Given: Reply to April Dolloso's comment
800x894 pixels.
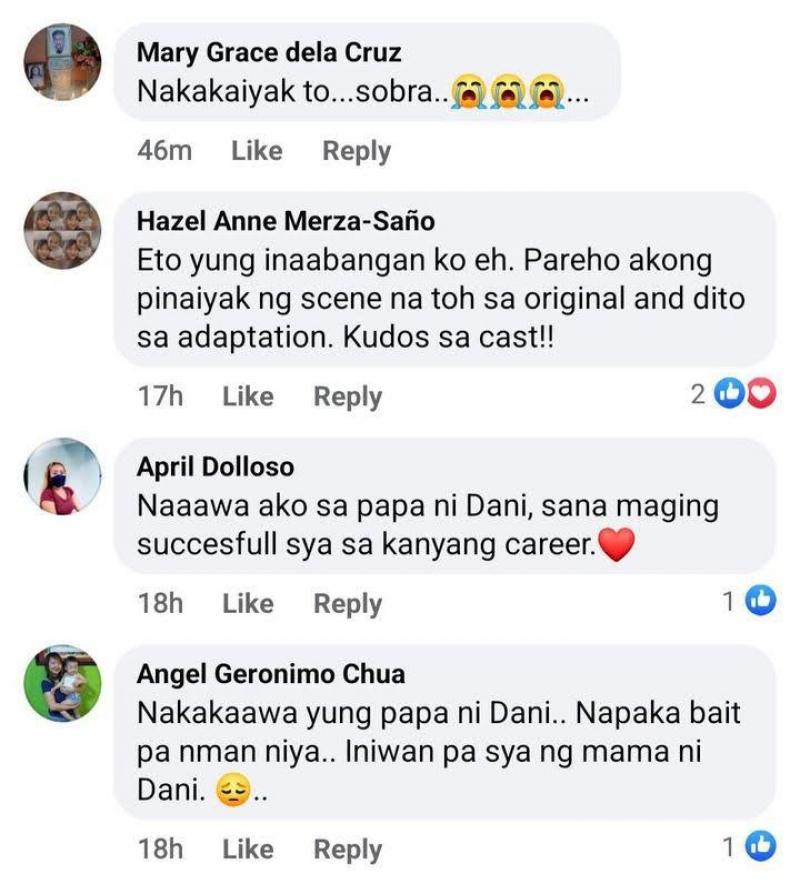Looking at the screenshot, I should [x=348, y=603].
